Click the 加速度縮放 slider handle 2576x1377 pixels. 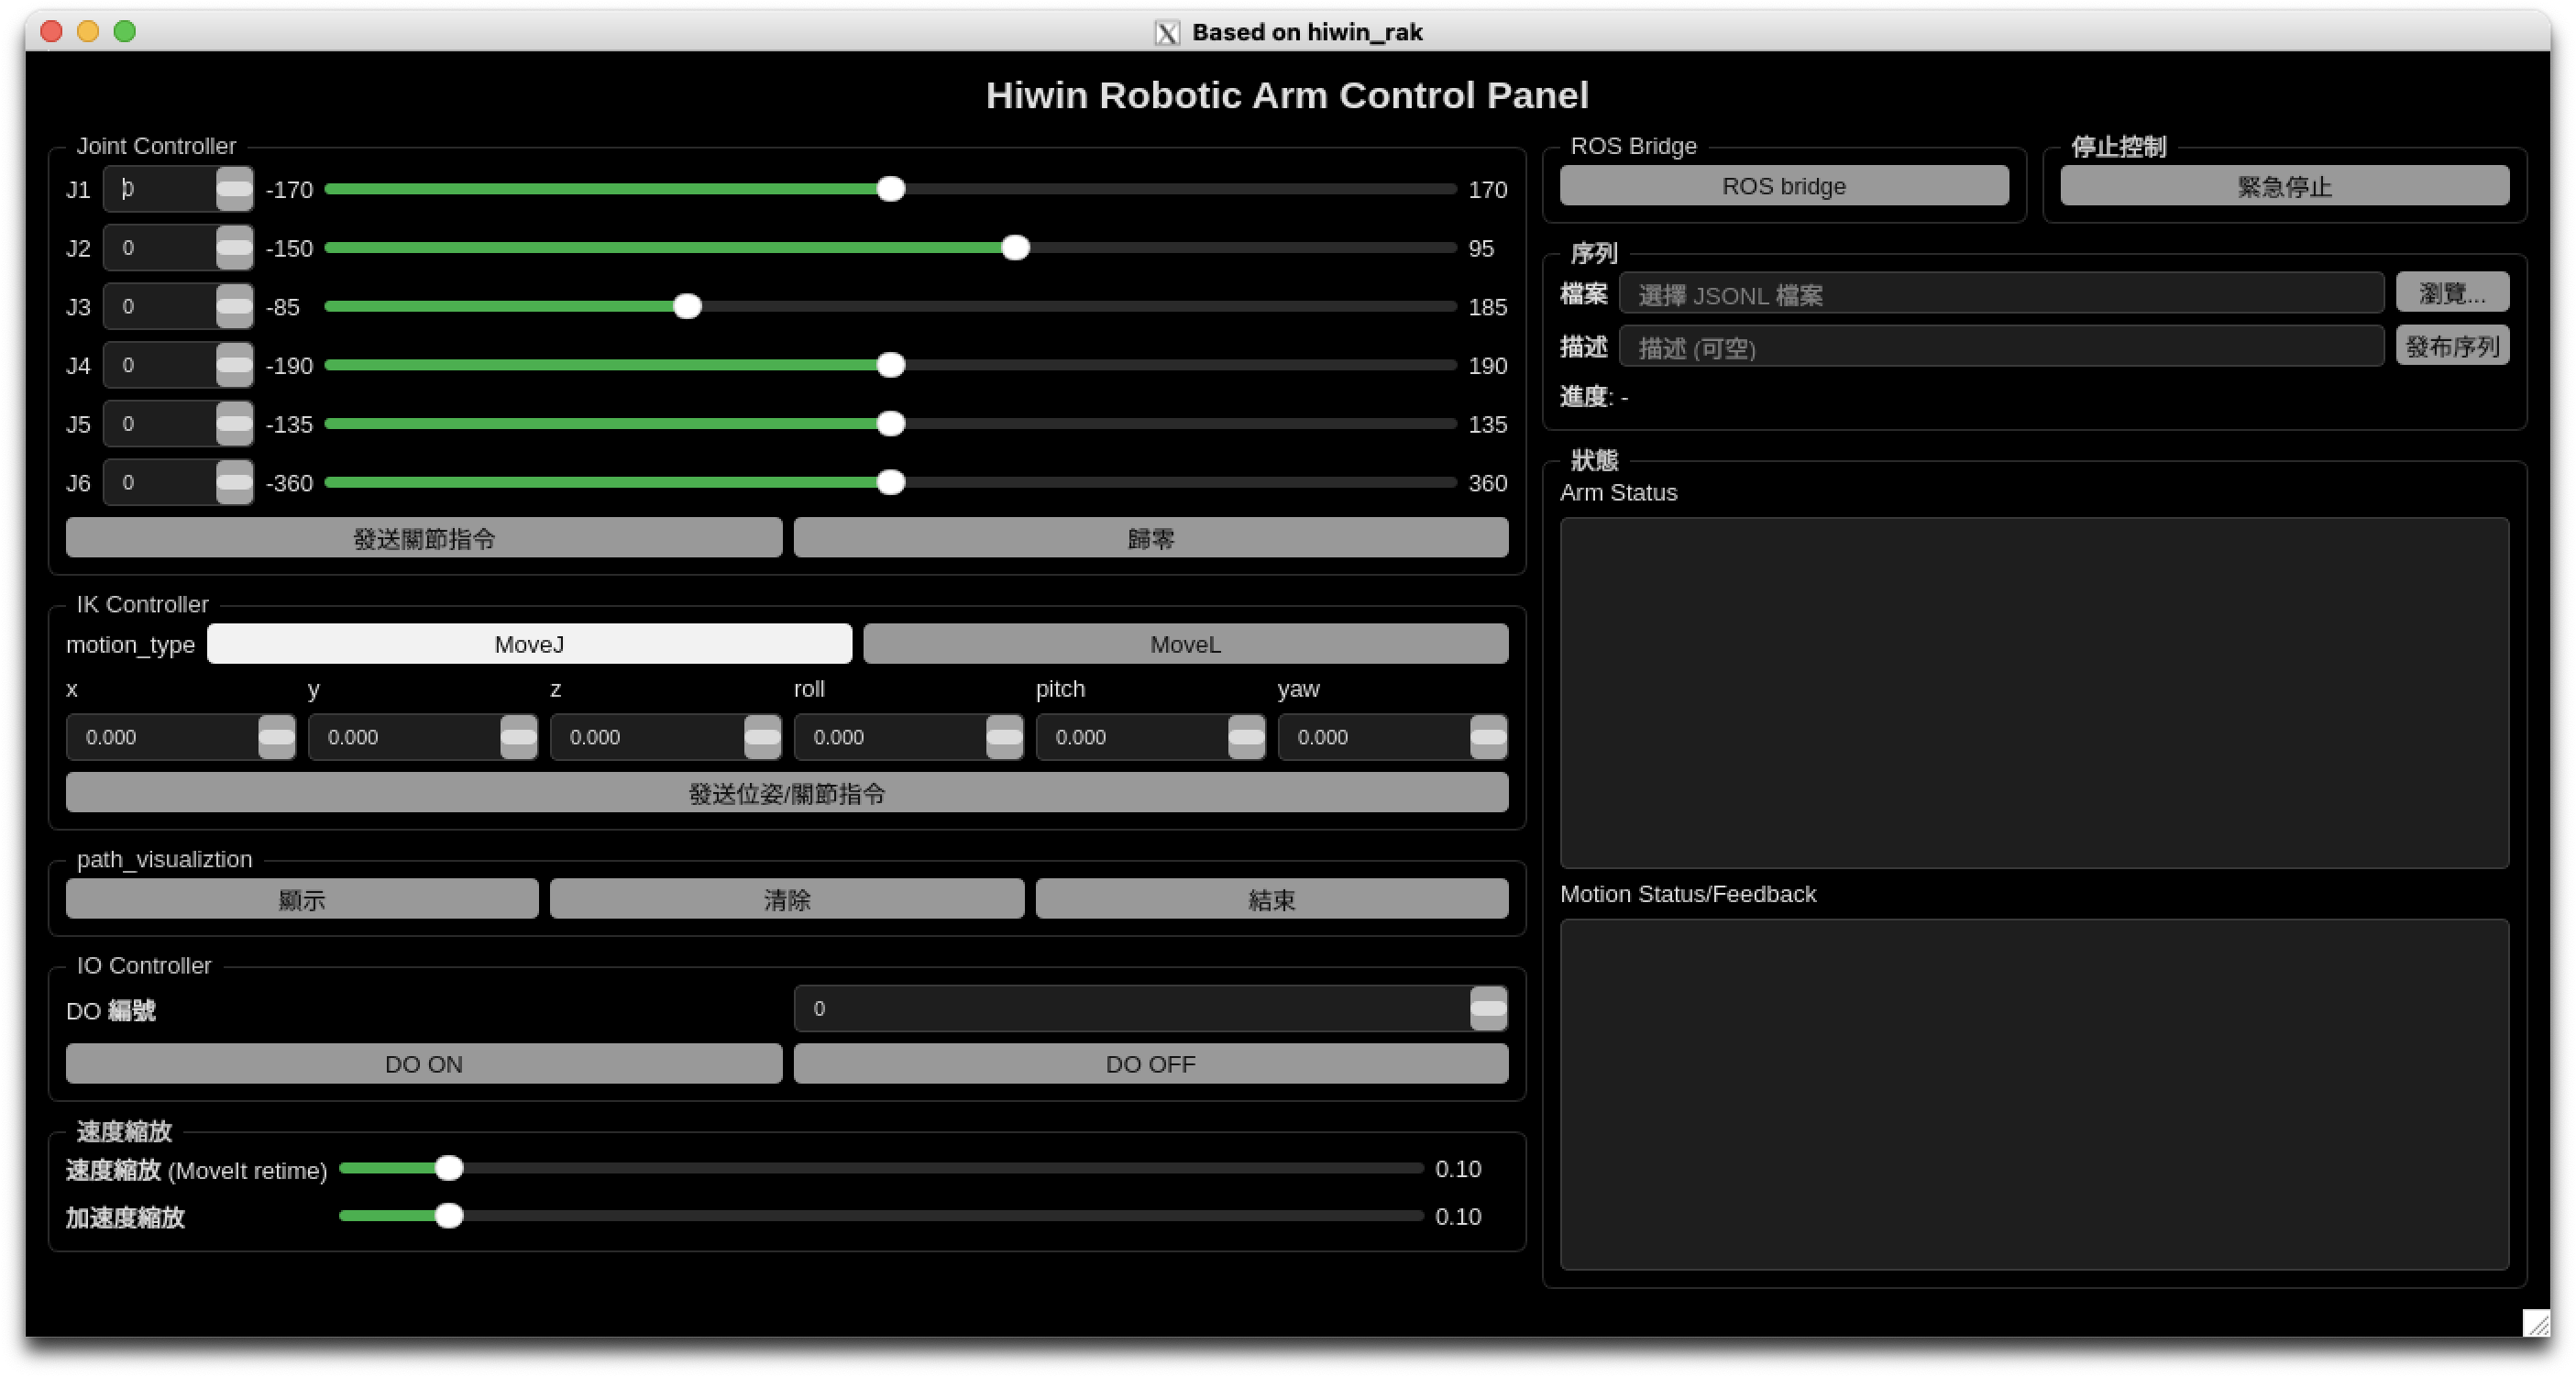[449, 1217]
